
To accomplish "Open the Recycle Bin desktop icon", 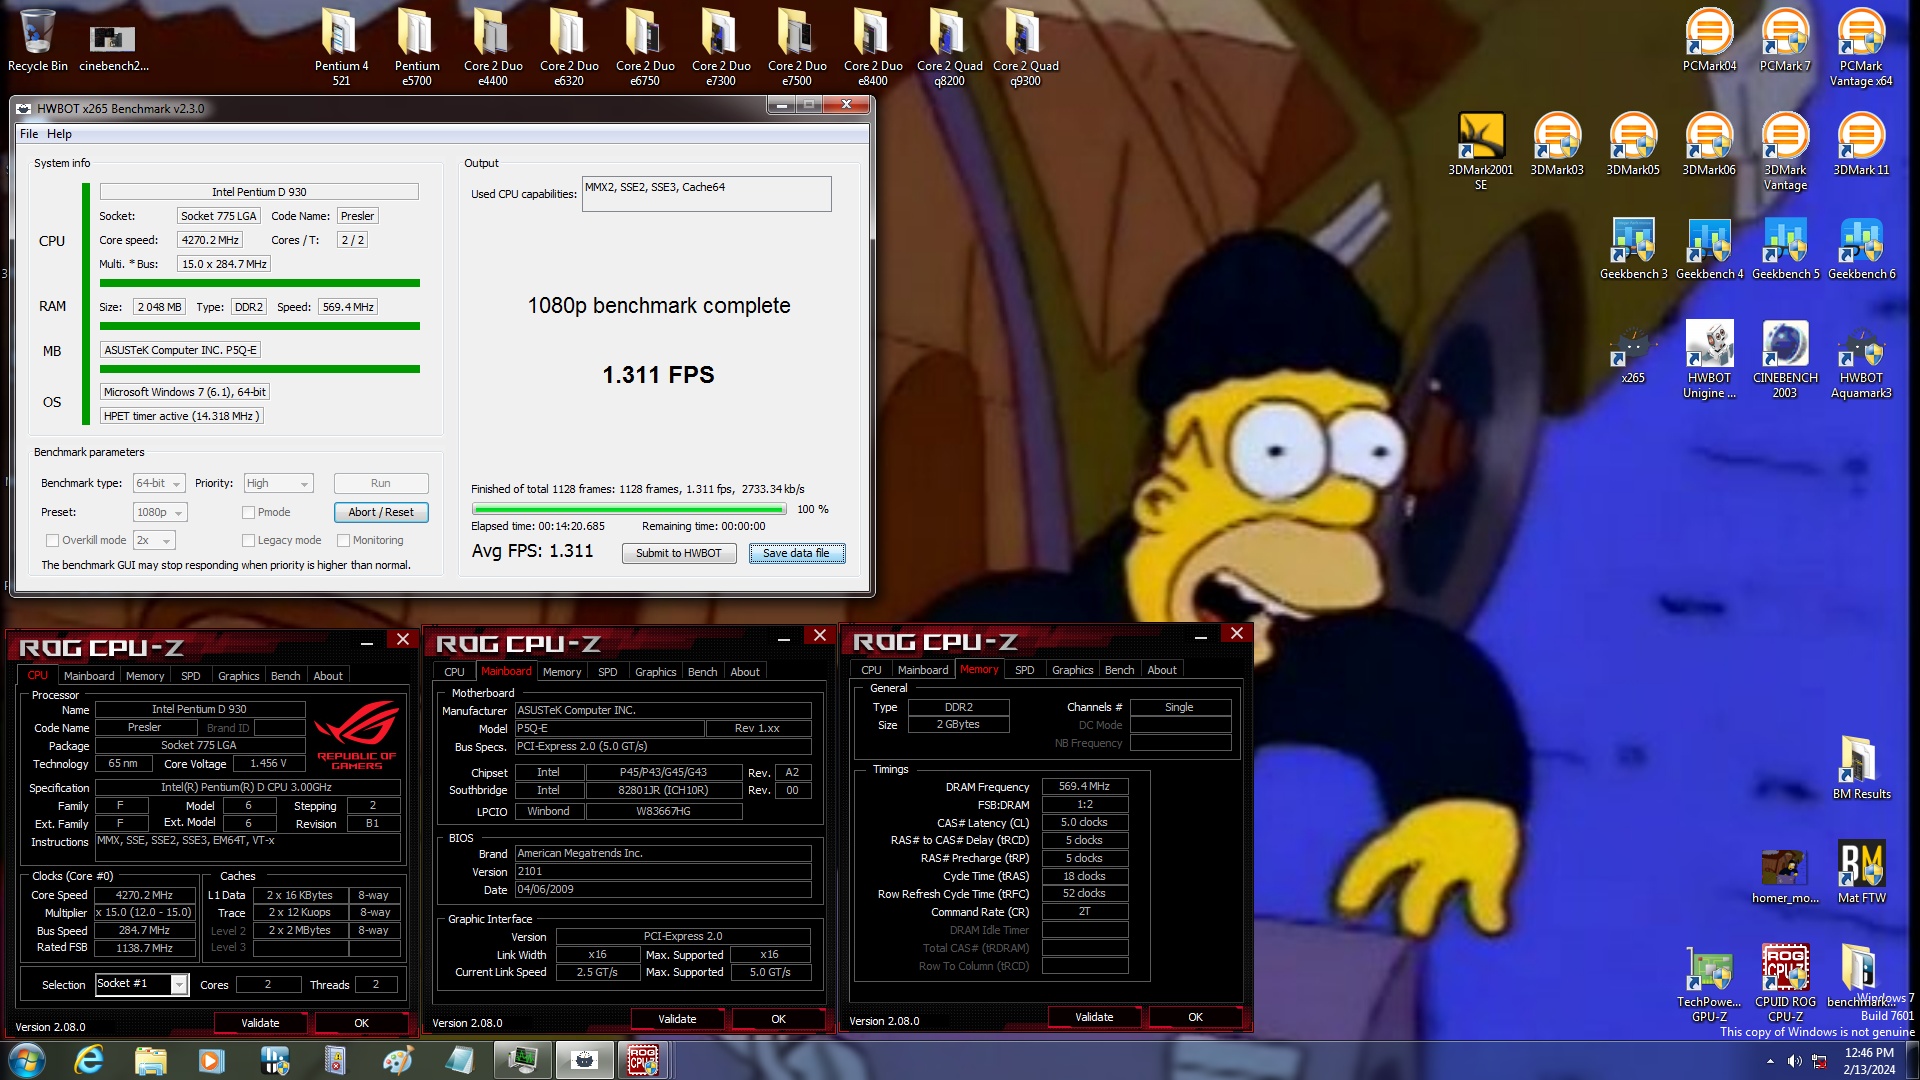I will point(37,40).
